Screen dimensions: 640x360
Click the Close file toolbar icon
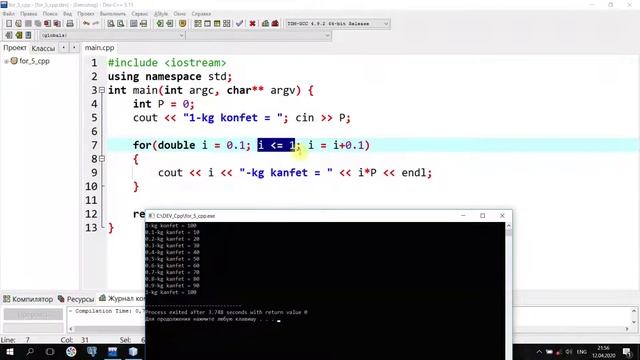tap(47, 24)
